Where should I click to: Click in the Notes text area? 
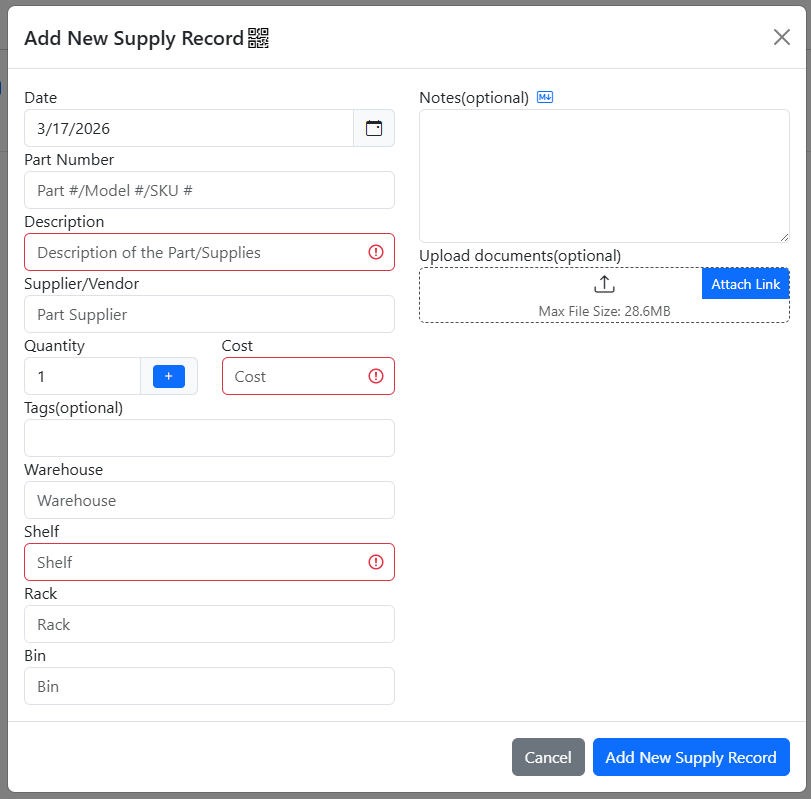coord(604,175)
